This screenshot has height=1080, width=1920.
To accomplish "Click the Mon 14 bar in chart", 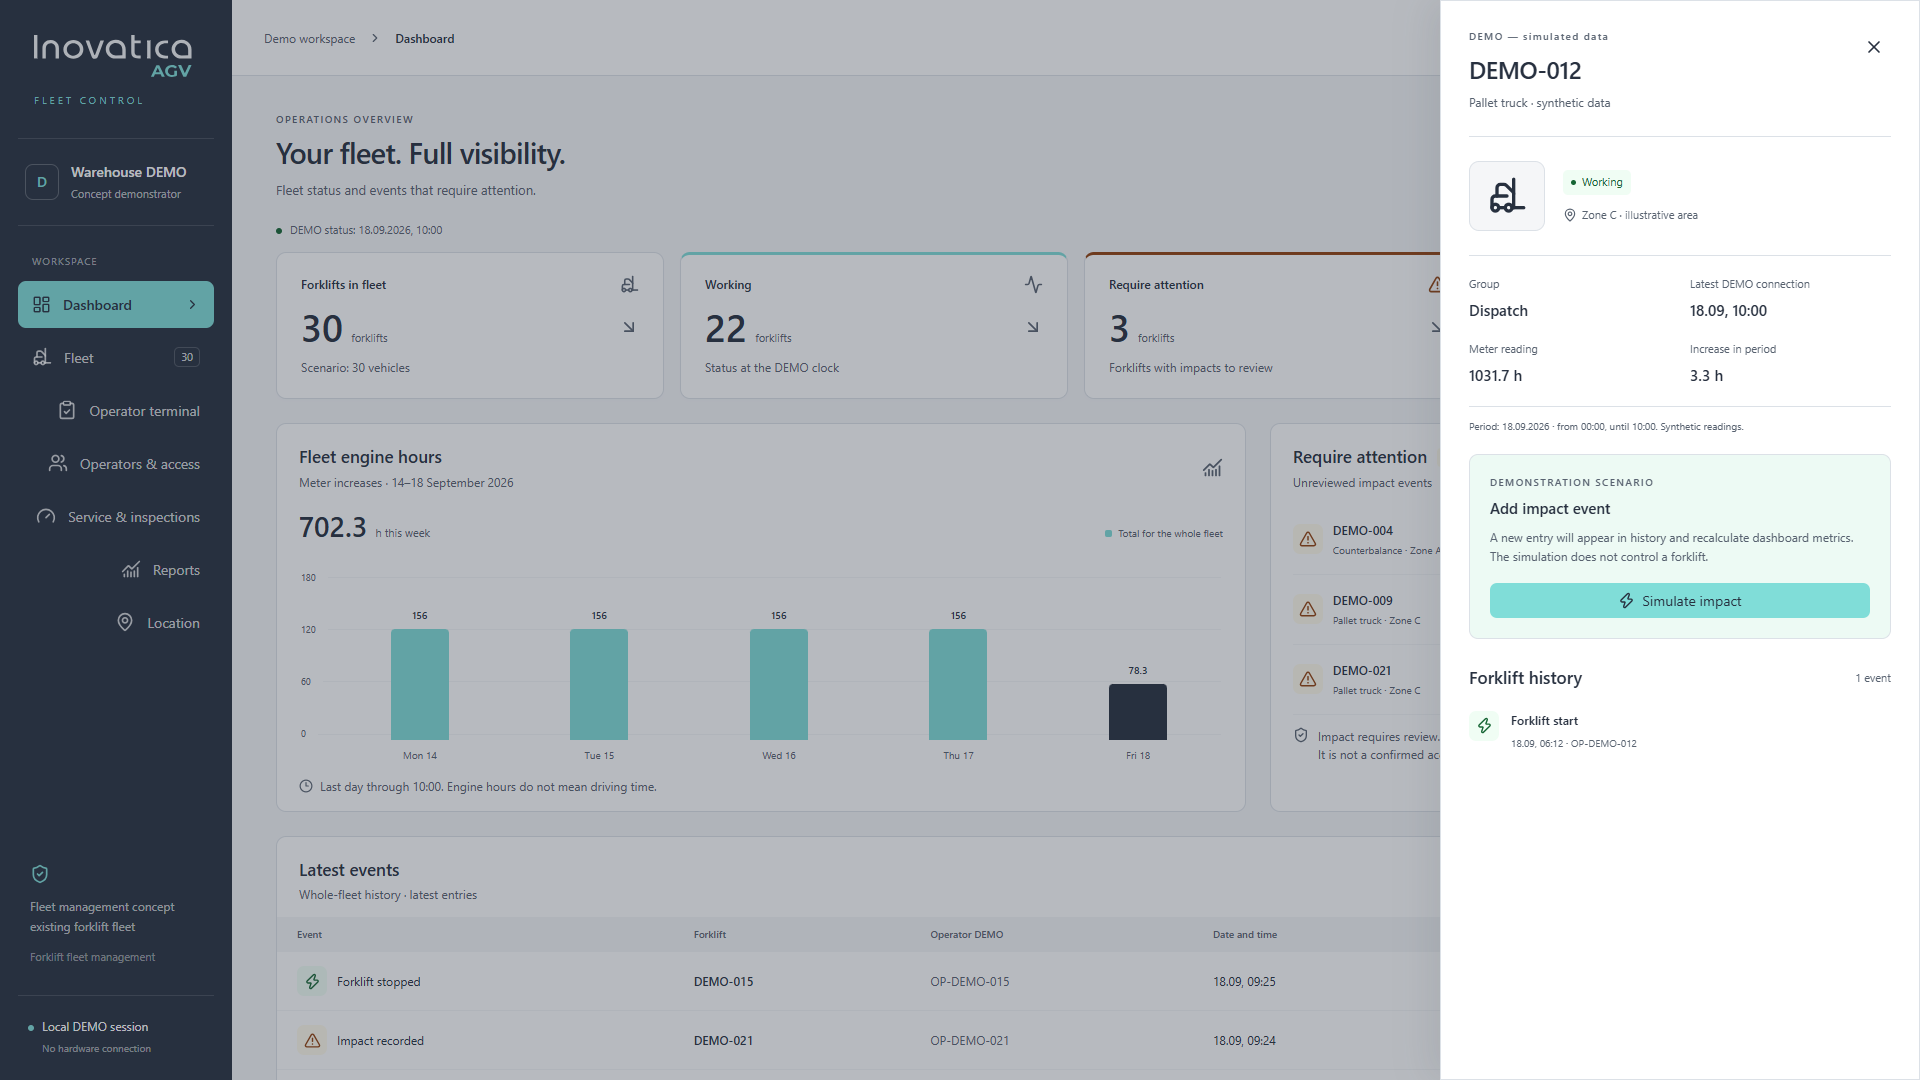I will [420, 684].
